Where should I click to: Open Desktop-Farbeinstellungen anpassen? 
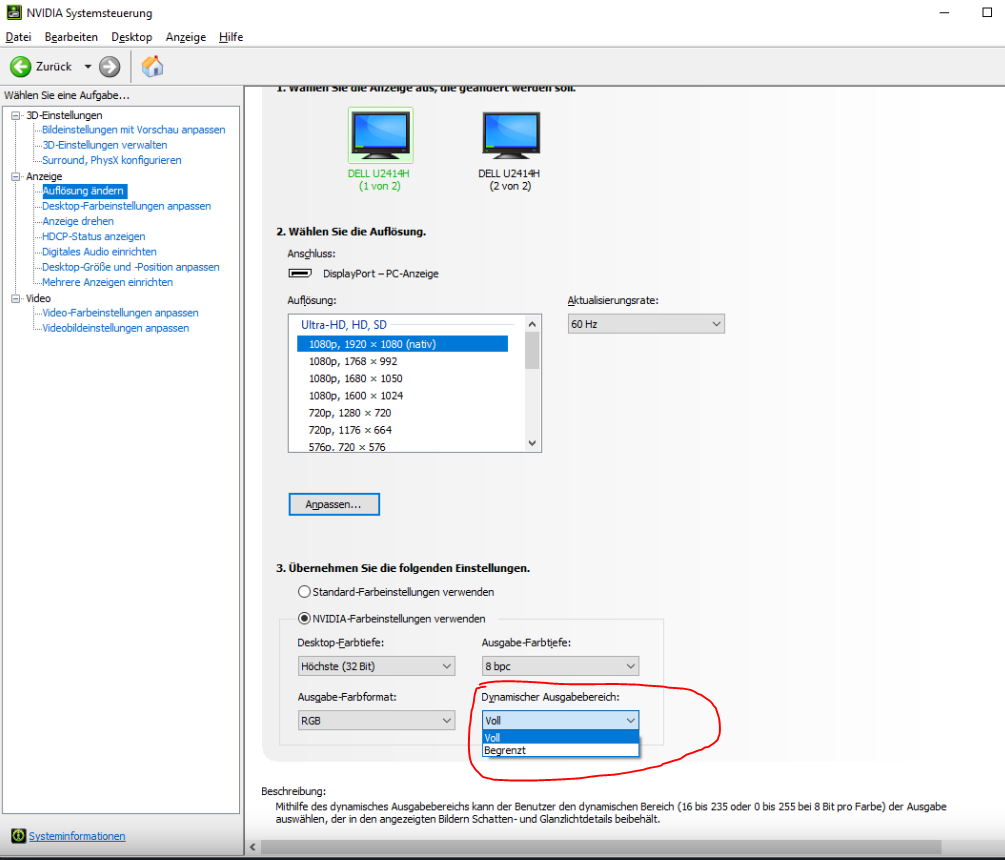(126, 206)
